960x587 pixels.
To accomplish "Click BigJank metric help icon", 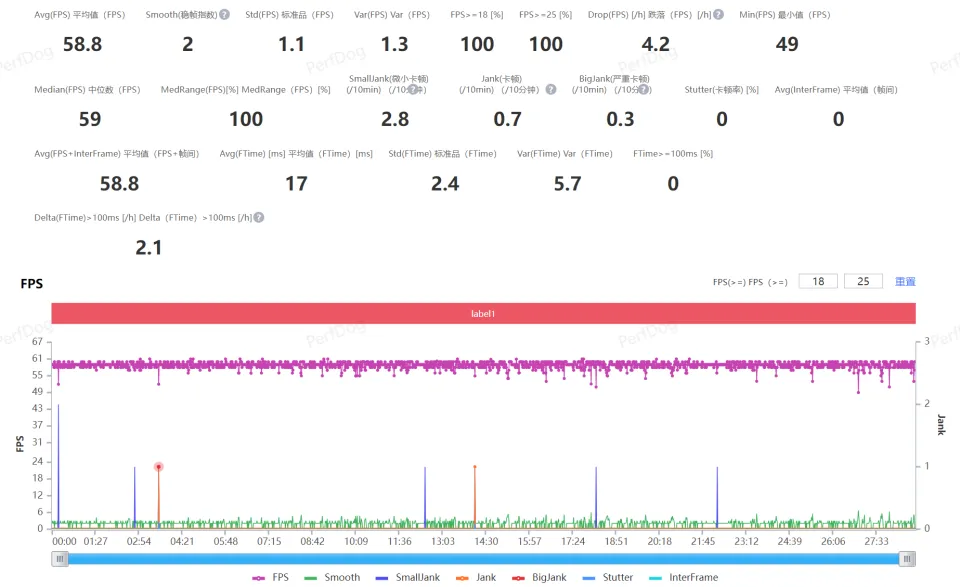I will (645, 90).
